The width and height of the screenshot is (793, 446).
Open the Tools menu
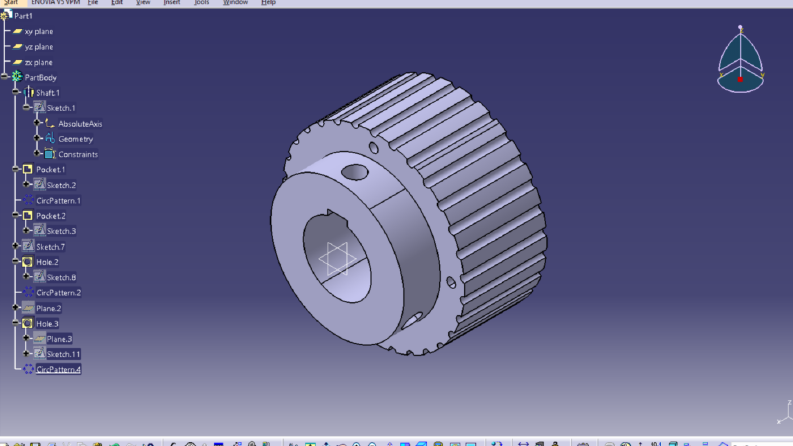201,3
